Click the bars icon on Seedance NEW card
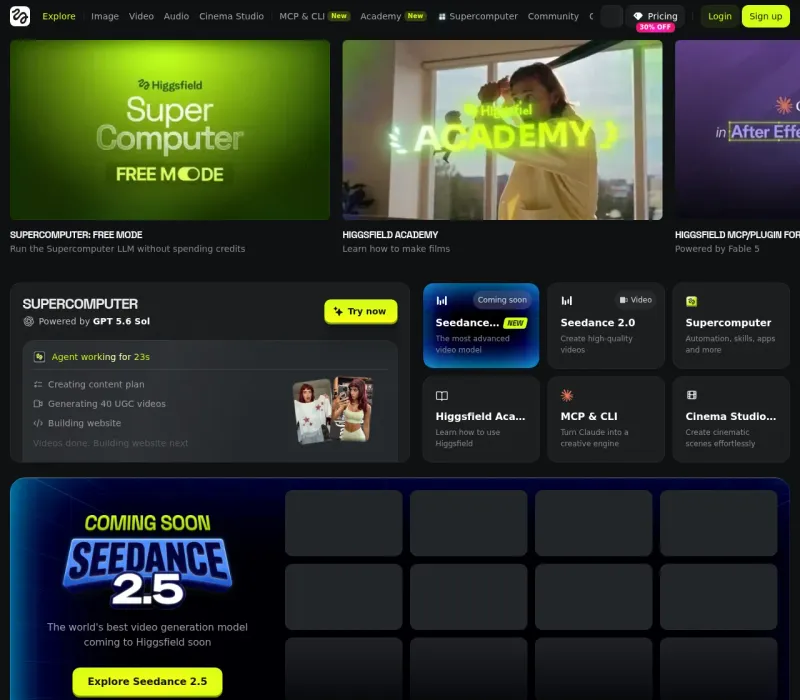This screenshot has width=800, height=700. [442, 301]
